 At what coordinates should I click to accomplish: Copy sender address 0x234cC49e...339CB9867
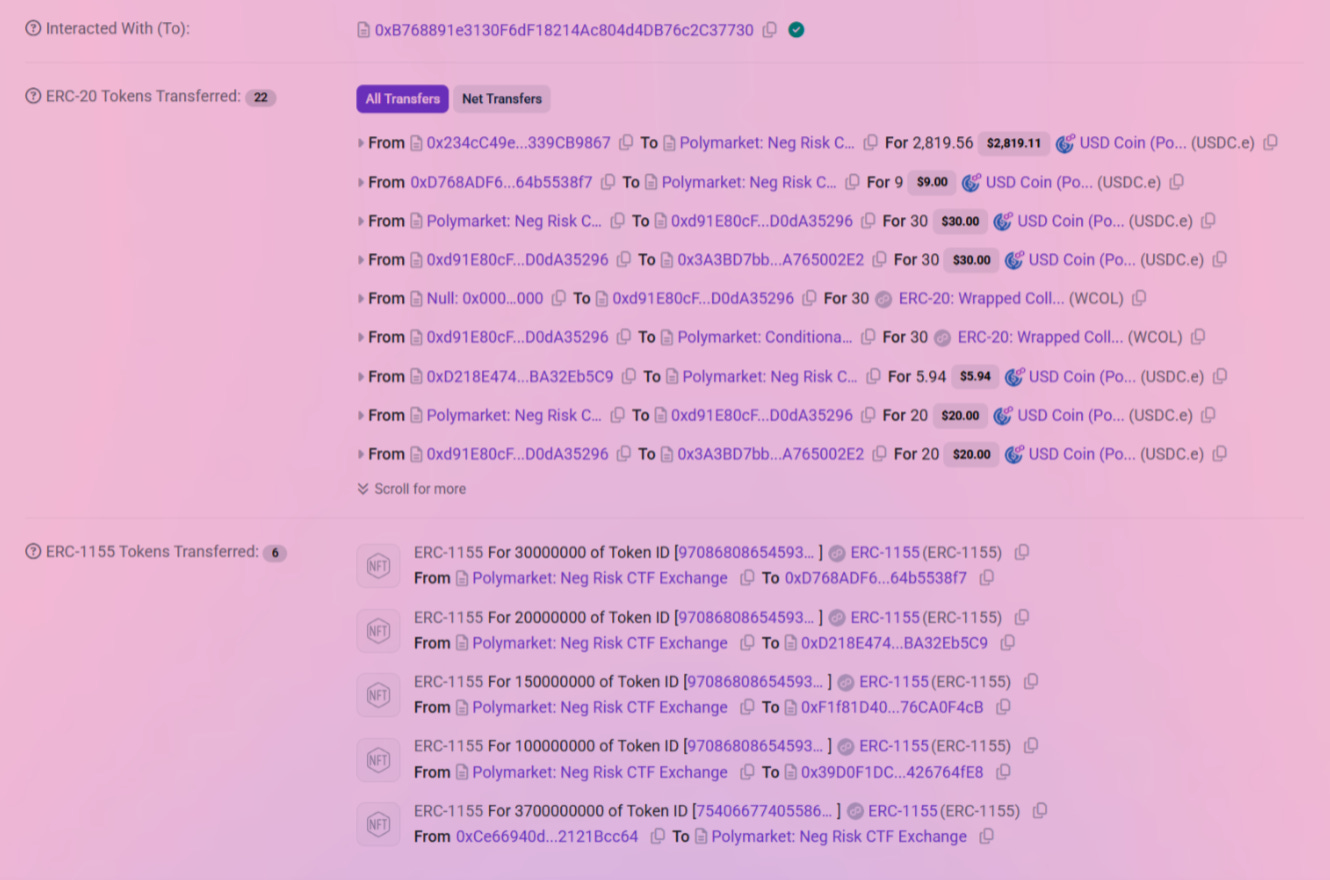[x=626, y=143]
